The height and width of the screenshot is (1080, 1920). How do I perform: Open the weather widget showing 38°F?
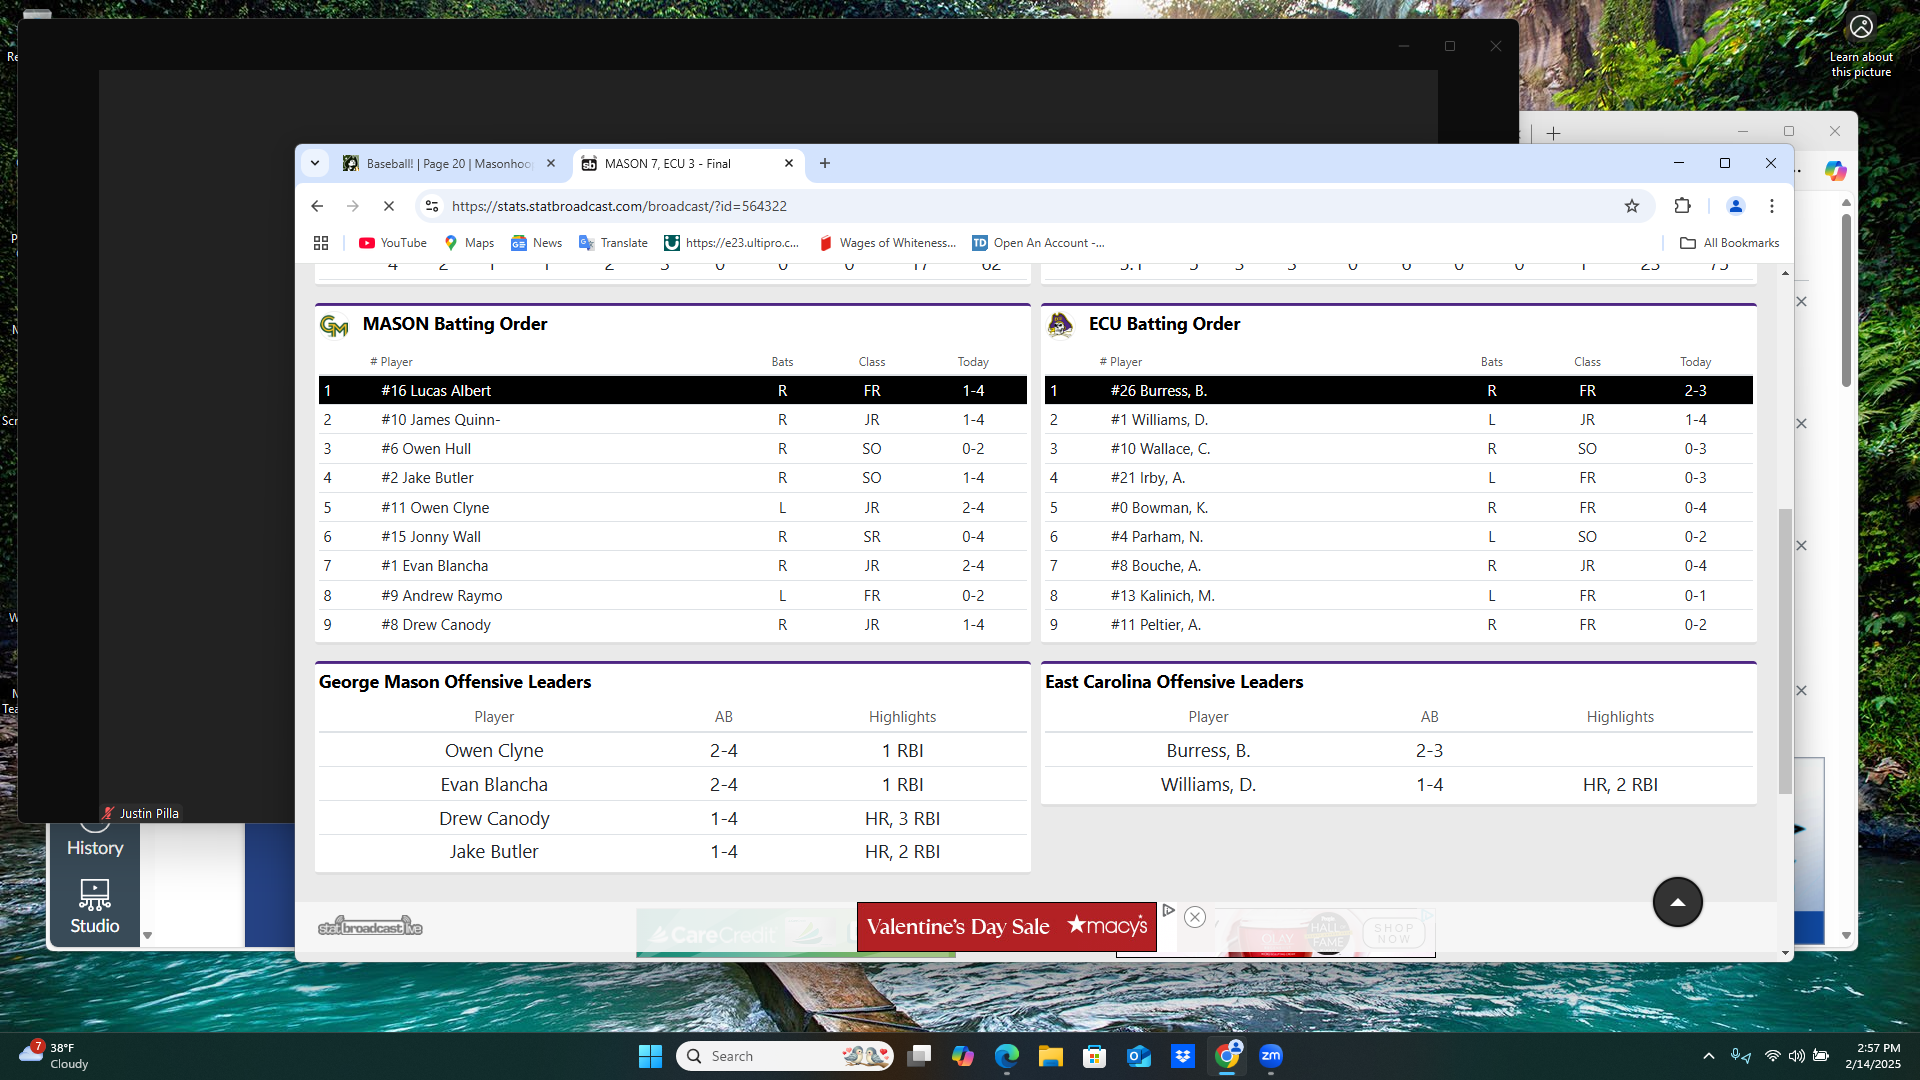click(55, 1056)
